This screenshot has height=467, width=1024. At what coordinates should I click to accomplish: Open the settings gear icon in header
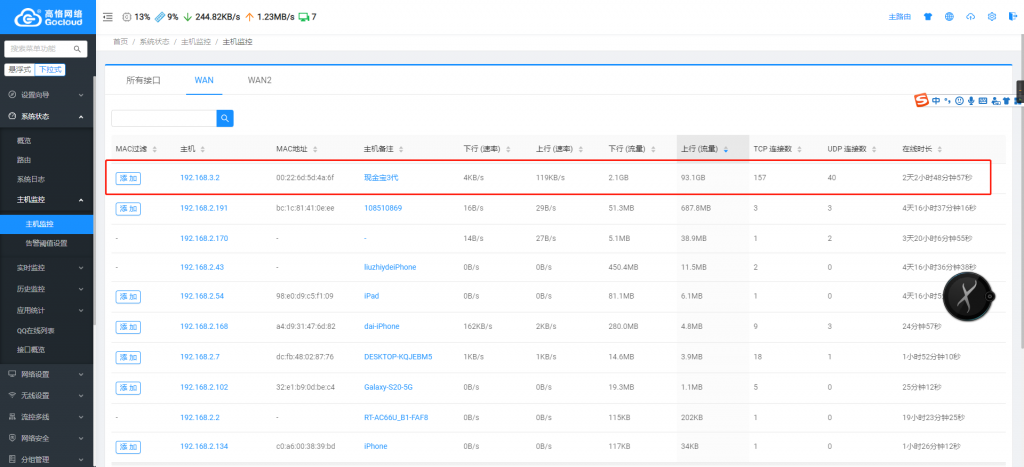tap(991, 17)
